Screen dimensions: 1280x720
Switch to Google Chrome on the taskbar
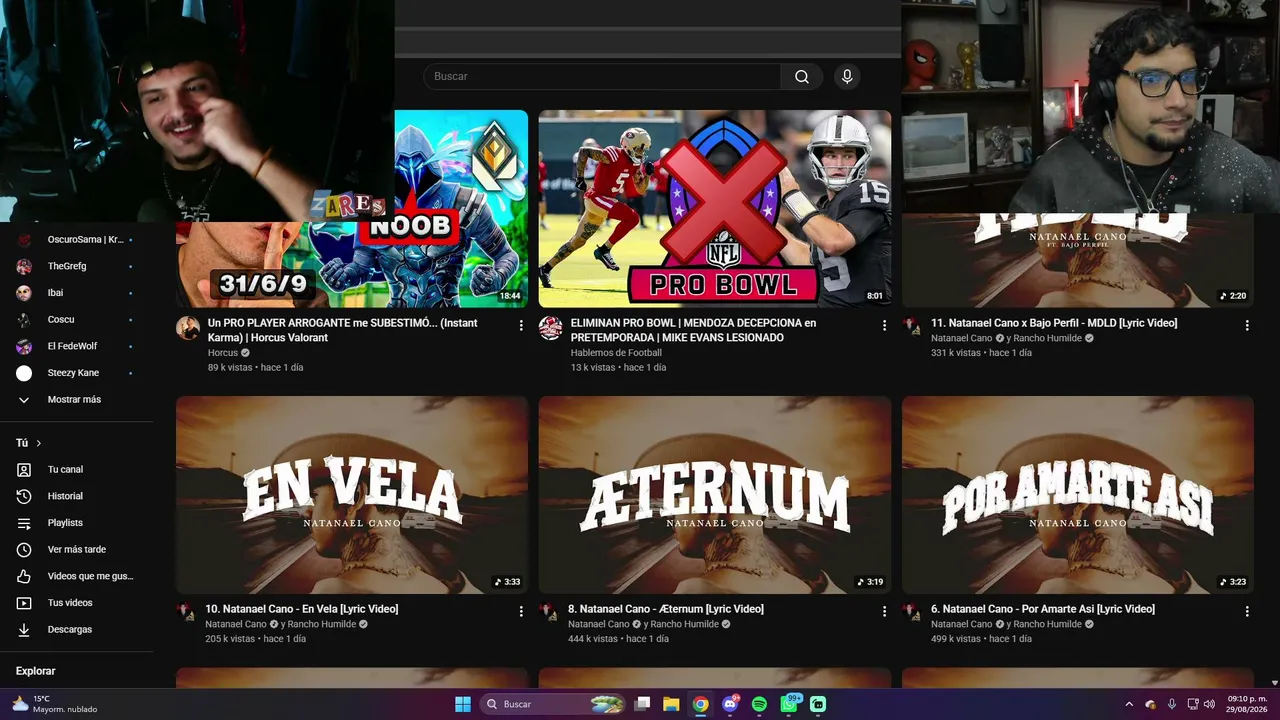click(701, 704)
